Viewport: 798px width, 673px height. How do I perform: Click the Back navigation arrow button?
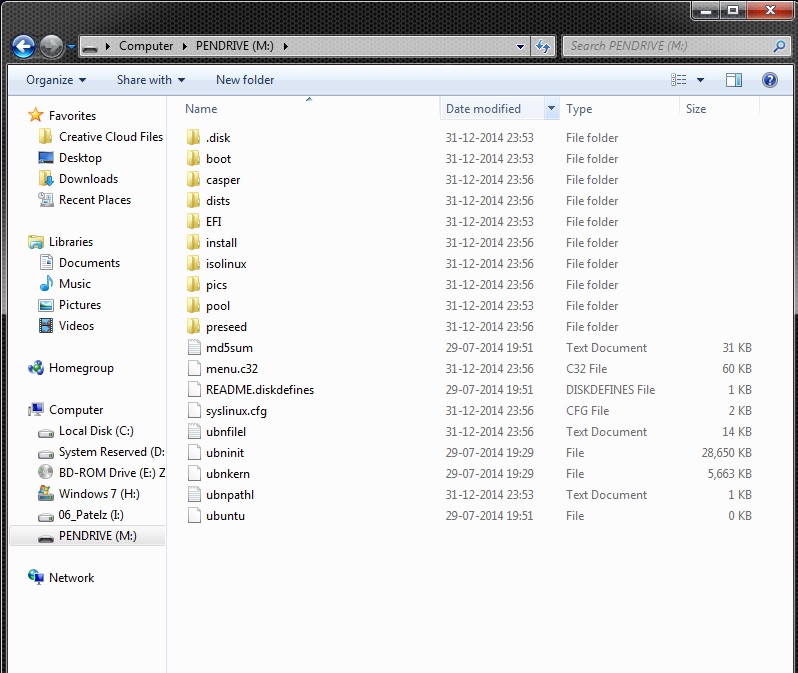click(x=24, y=46)
